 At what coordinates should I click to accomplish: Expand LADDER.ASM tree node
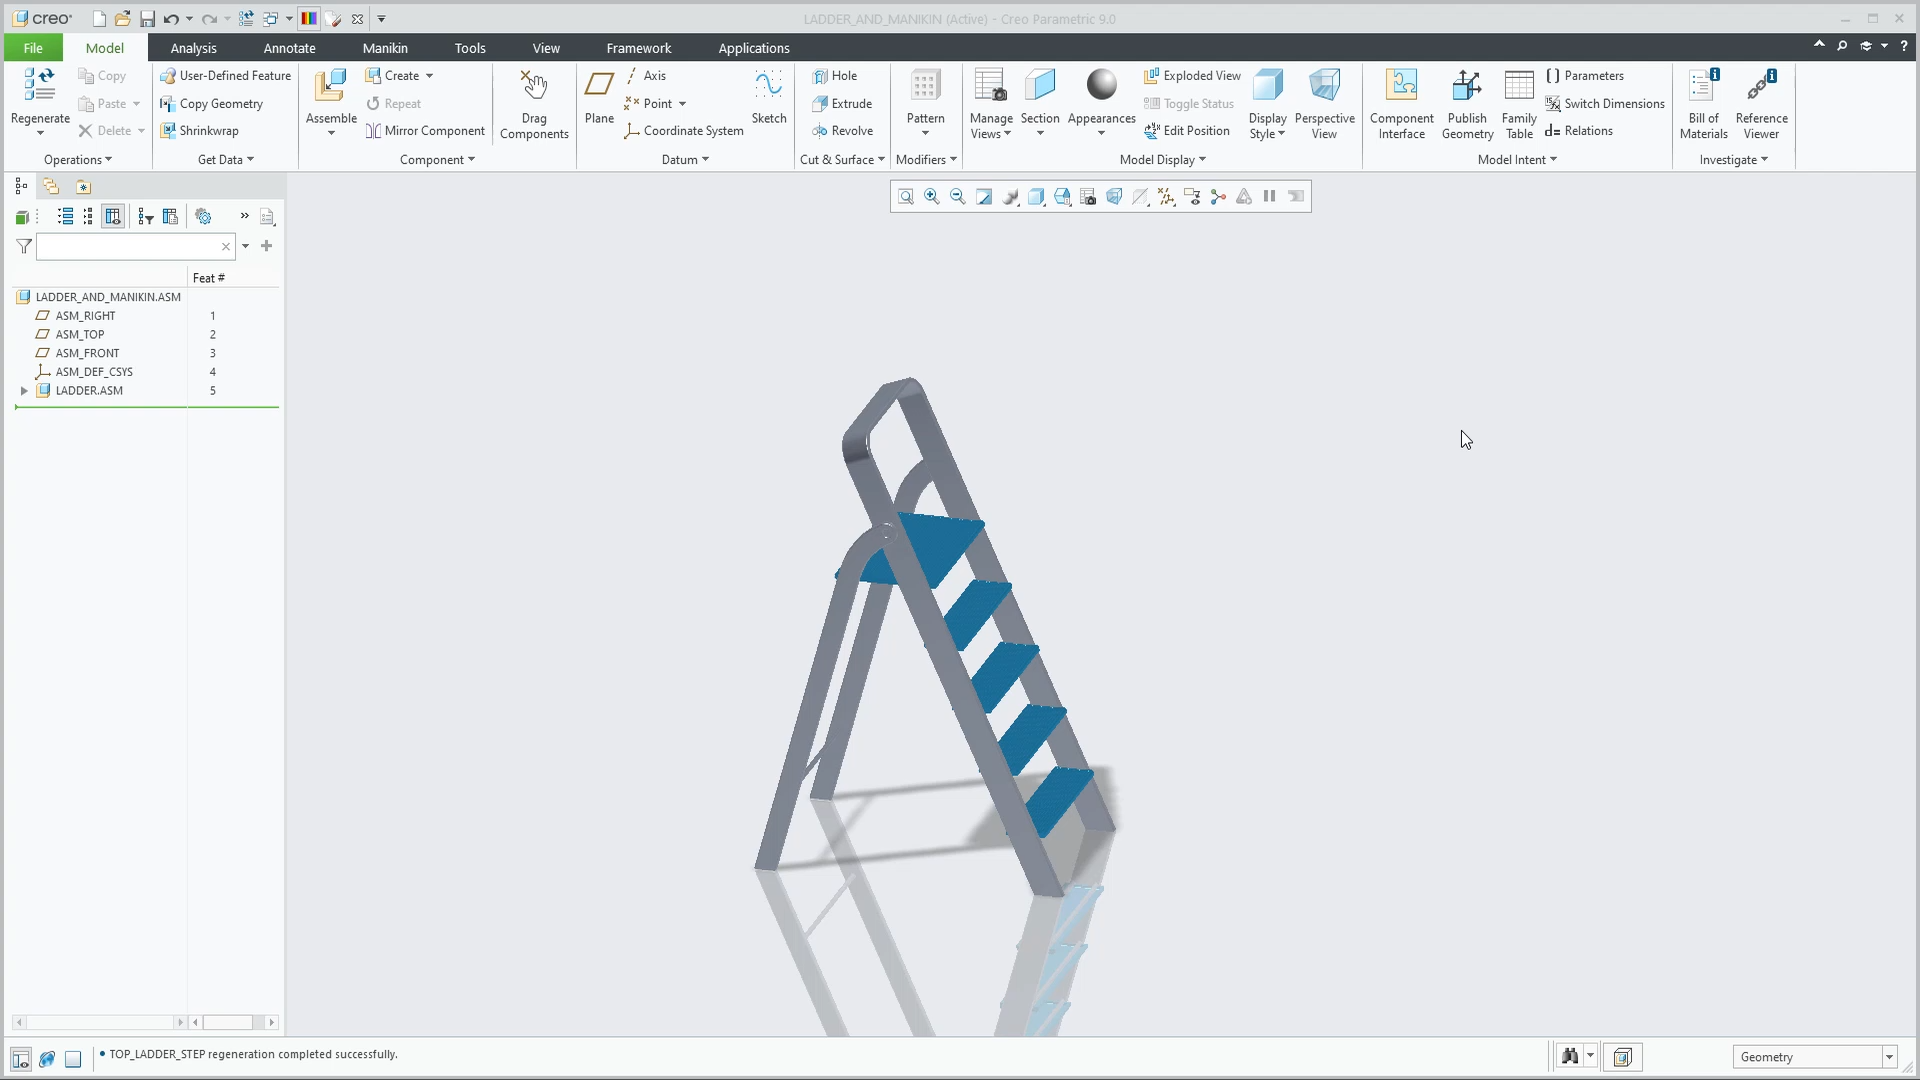(x=24, y=391)
